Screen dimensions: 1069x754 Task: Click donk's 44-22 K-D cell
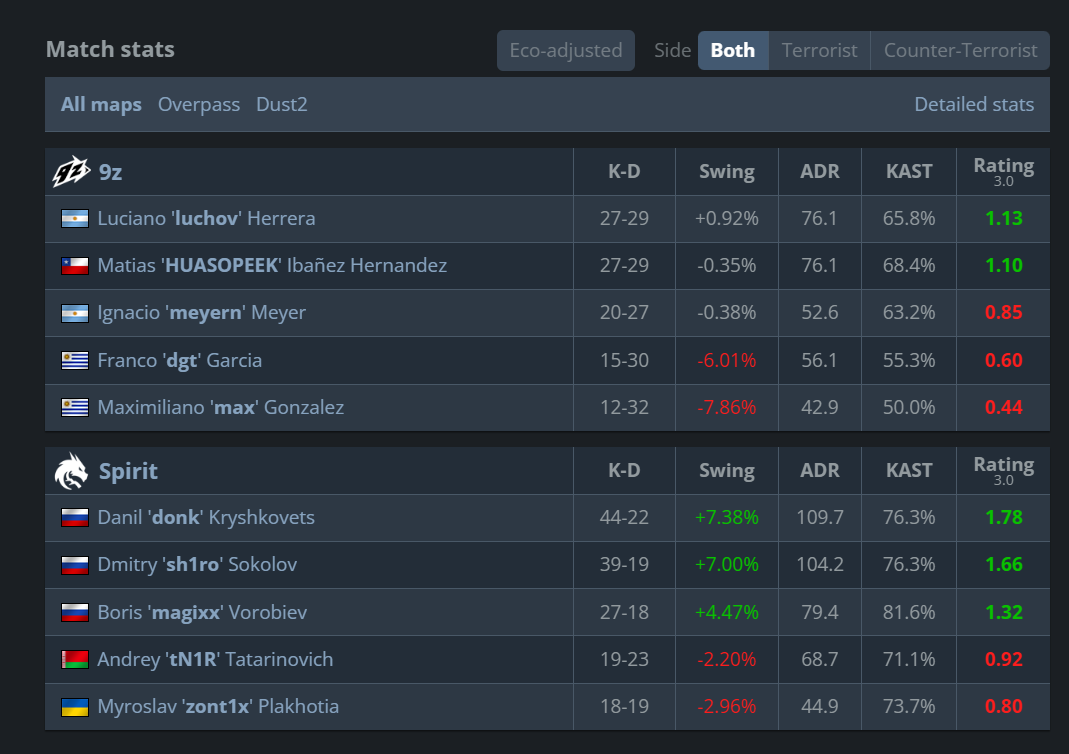click(x=624, y=517)
